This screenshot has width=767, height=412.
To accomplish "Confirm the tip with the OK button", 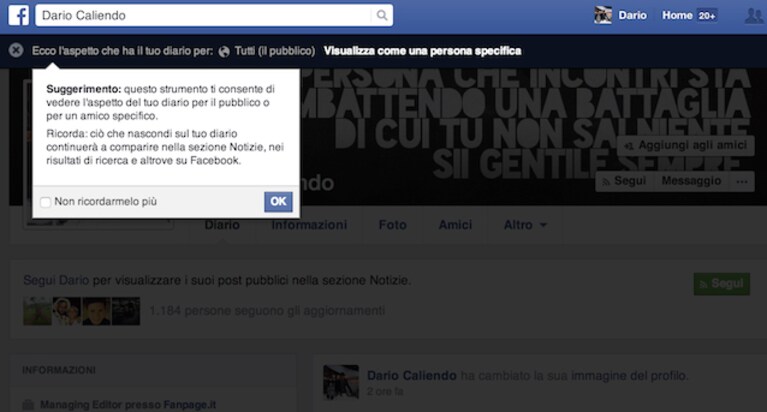I will [x=278, y=202].
